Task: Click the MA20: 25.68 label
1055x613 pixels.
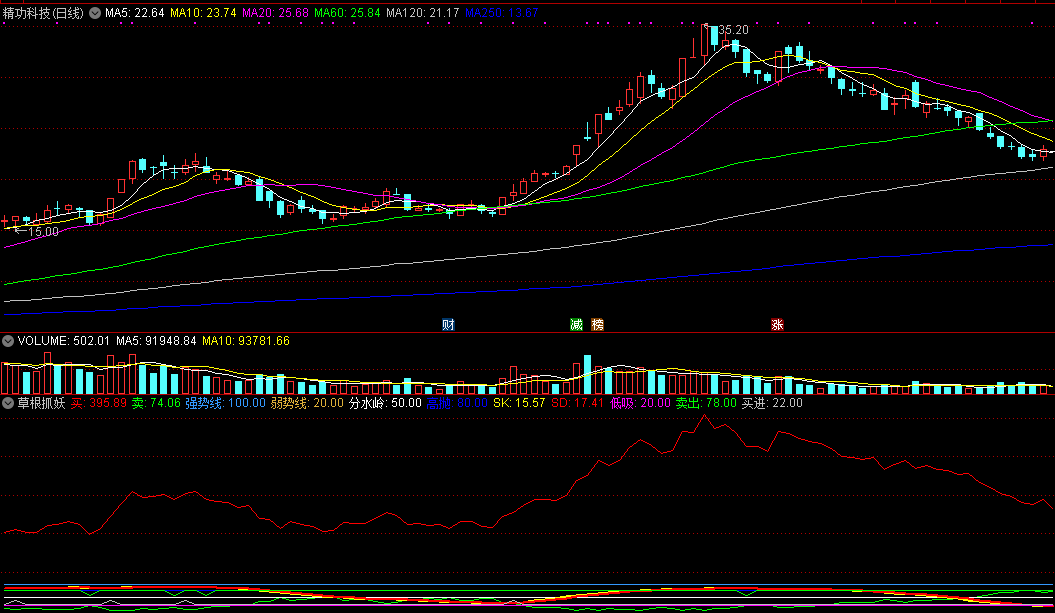Action: [x=275, y=13]
